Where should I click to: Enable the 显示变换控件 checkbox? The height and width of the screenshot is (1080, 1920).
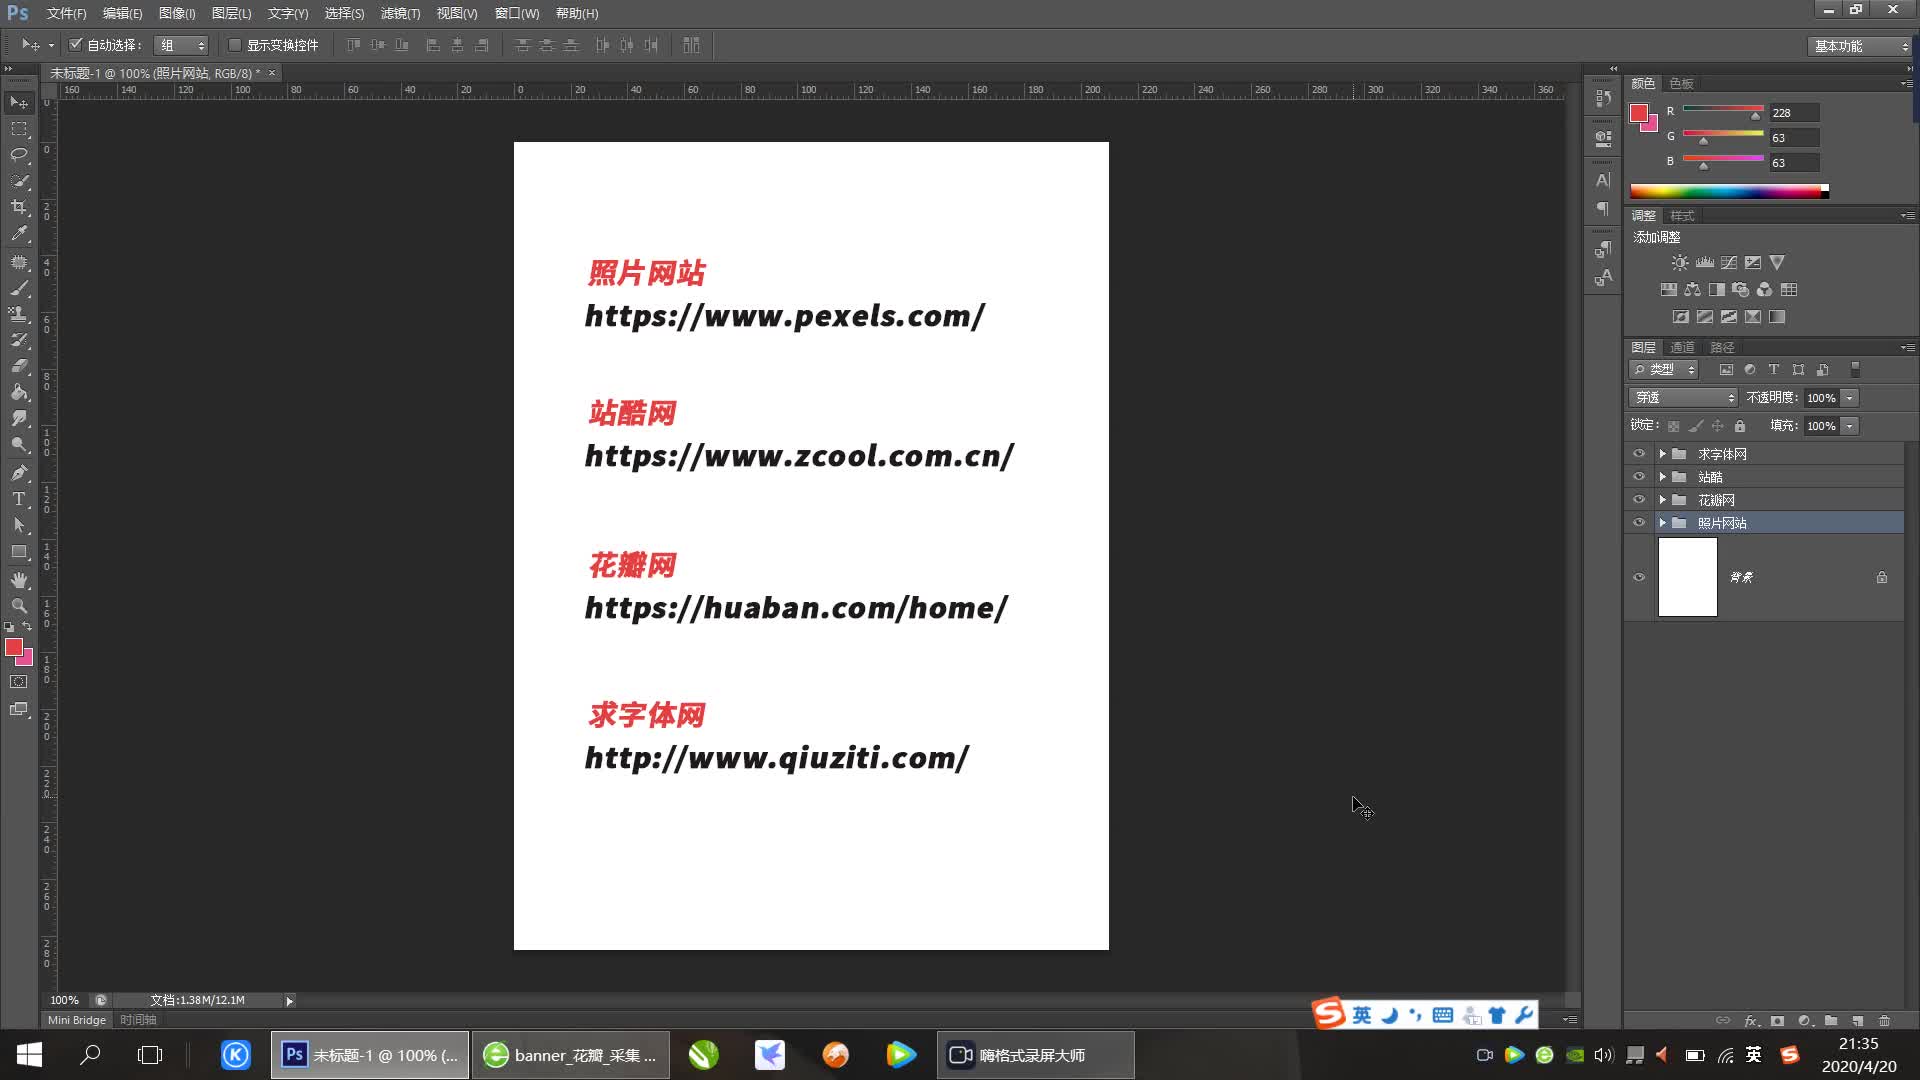[x=235, y=45]
